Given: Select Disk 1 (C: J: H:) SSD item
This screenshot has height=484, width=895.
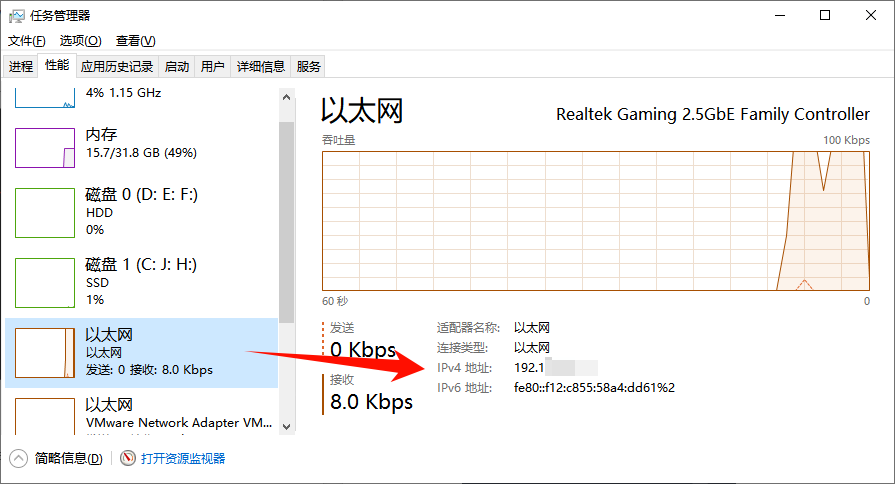Looking at the screenshot, I should coord(141,281).
